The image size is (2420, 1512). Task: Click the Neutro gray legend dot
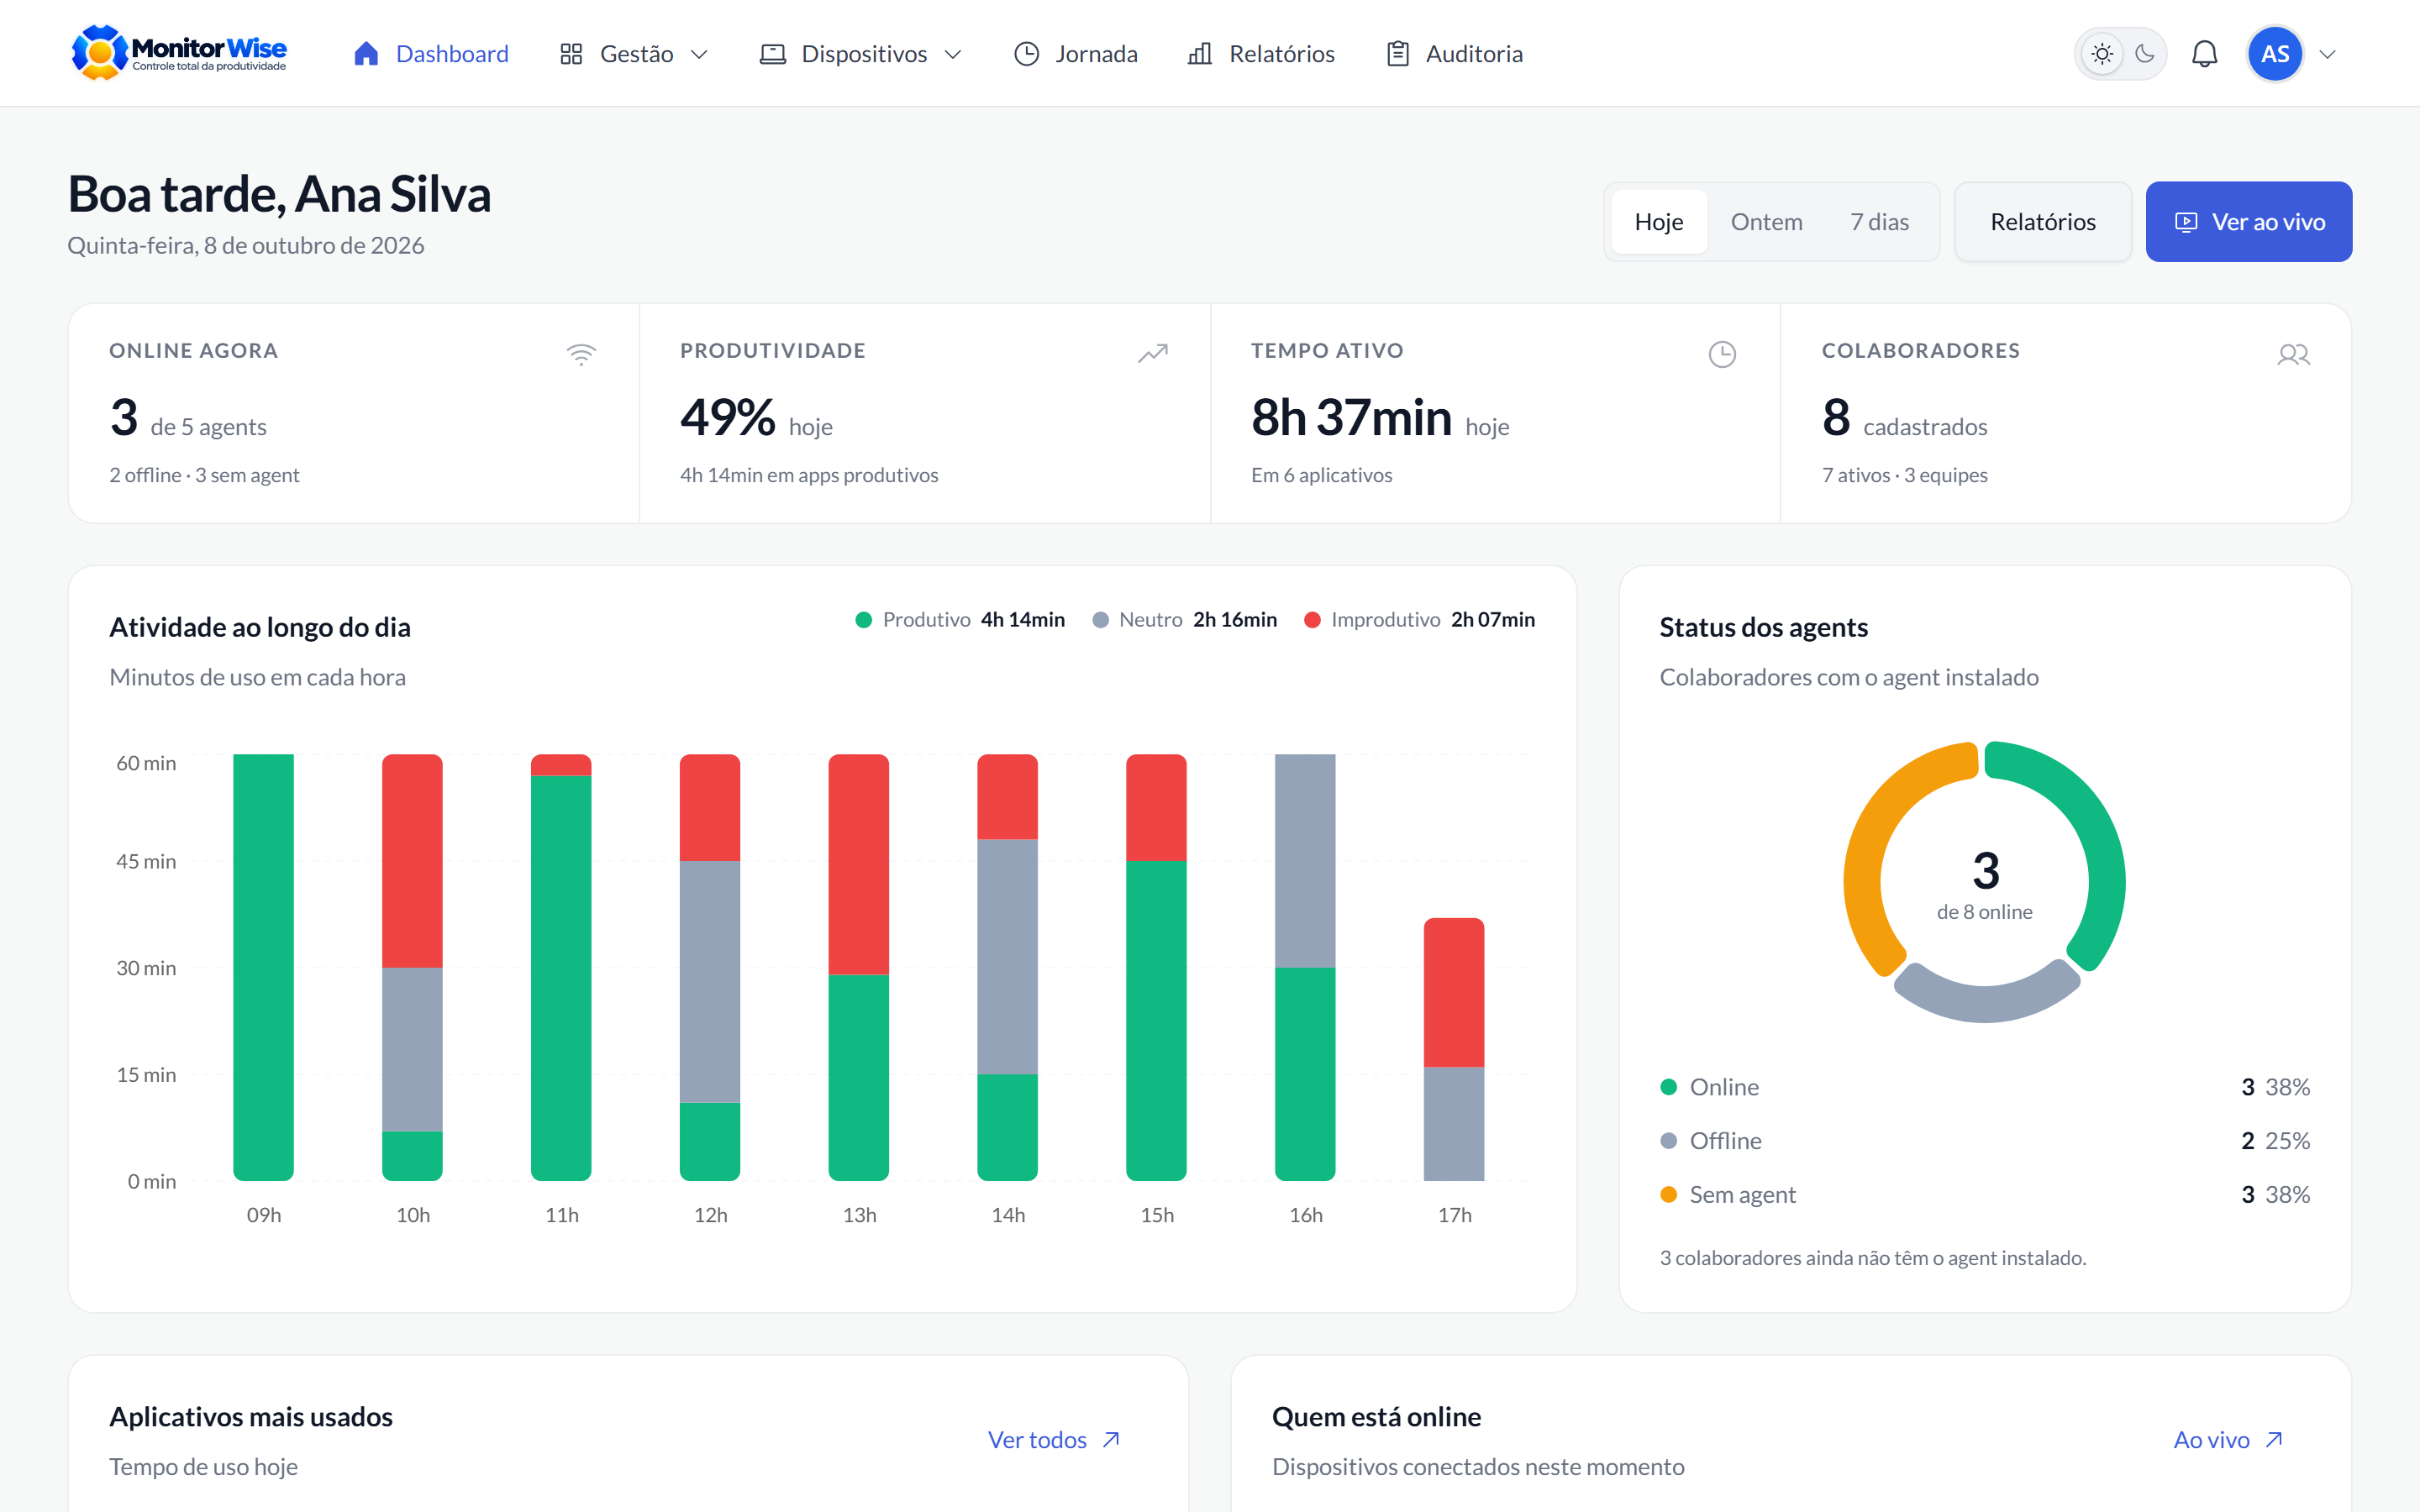tap(1101, 620)
